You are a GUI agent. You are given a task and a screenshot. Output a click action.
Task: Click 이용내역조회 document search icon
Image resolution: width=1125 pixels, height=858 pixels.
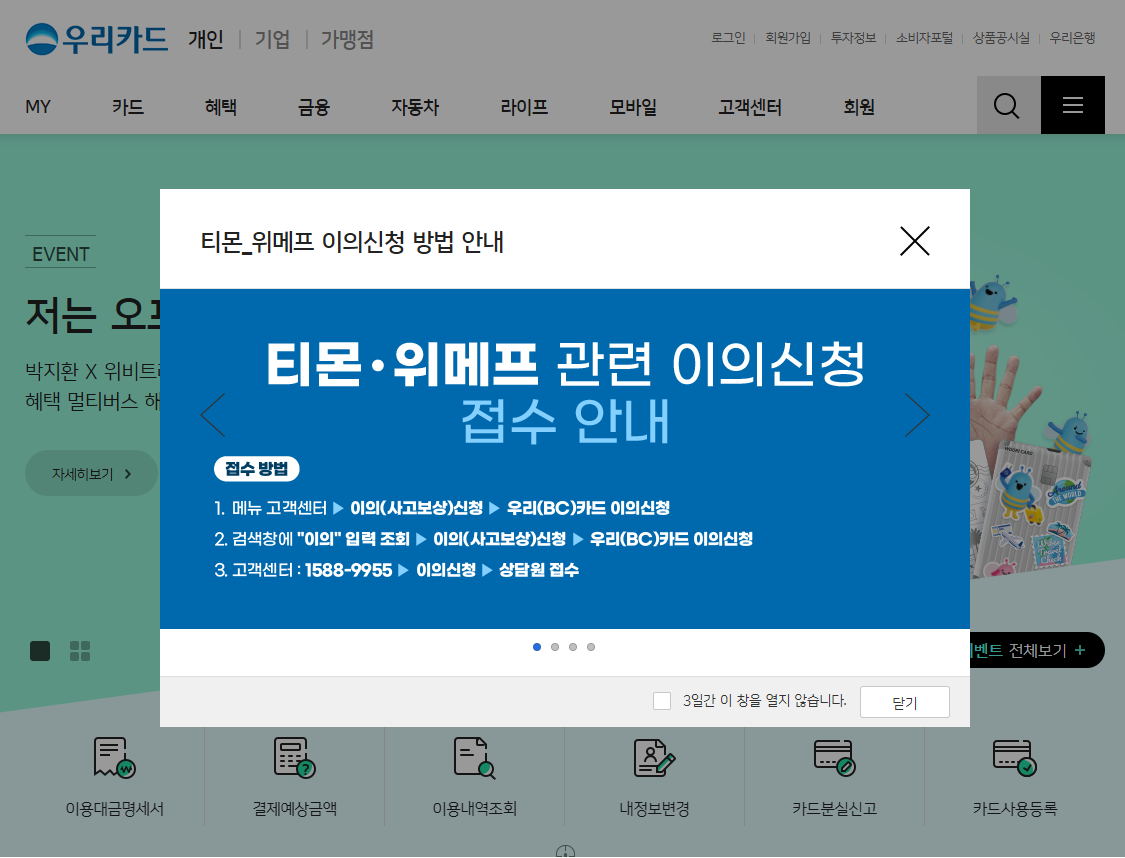click(474, 758)
